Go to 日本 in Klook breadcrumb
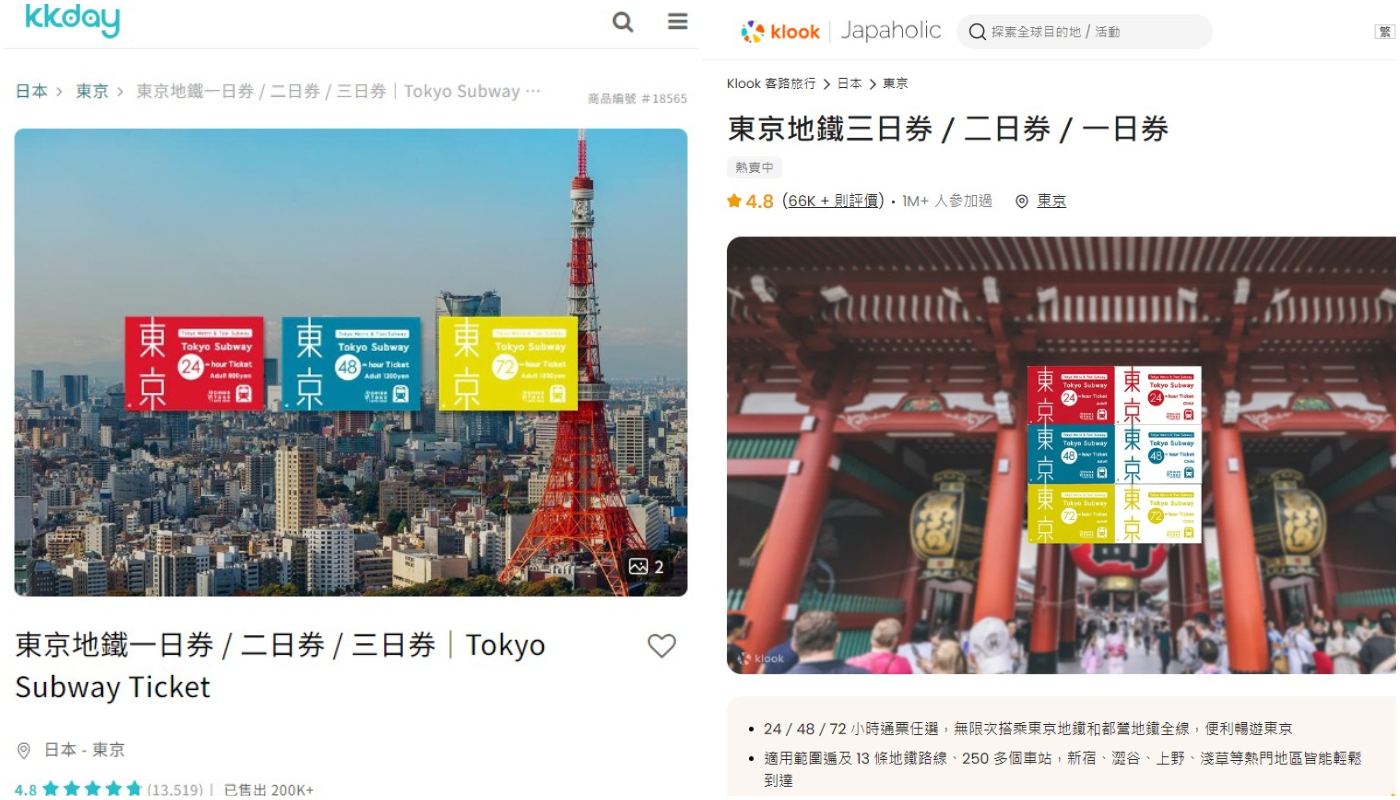This screenshot has height=800, width=1400. click(849, 84)
